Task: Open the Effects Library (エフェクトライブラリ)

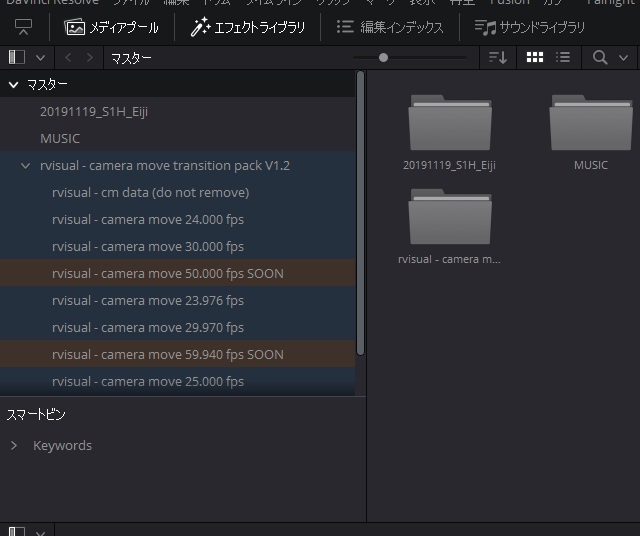Action: (x=247, y=27)
